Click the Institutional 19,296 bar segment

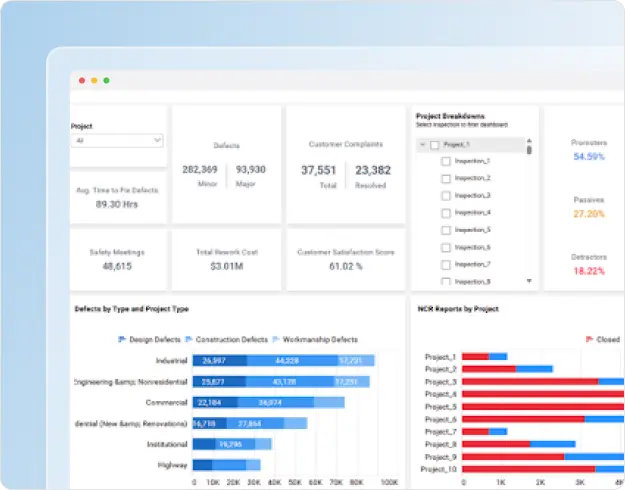pos(235,444)
